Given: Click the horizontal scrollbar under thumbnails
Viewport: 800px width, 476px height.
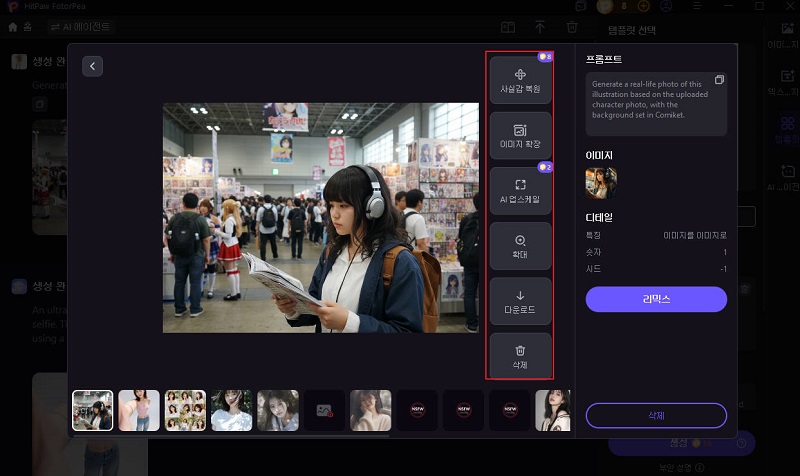Looking at the screenshot, I should pyautogui.click(x=231, y=436).
